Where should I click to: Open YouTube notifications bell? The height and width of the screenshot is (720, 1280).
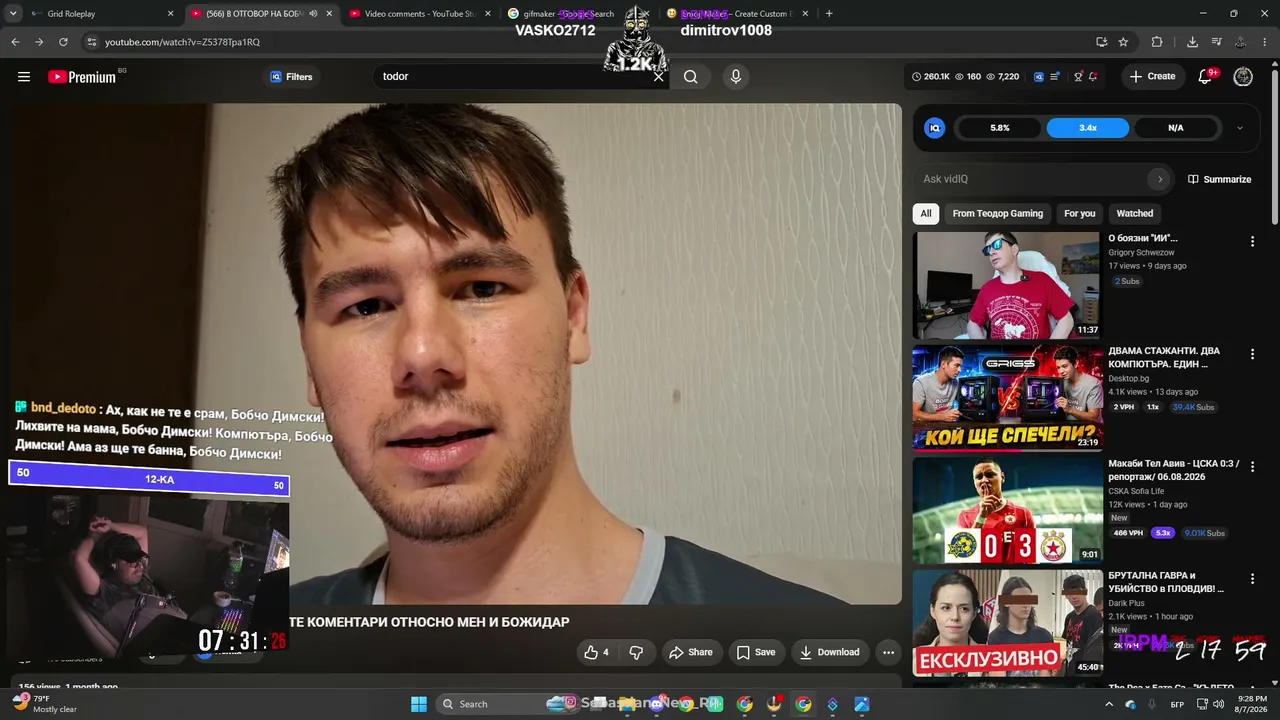pos(1205,77)
